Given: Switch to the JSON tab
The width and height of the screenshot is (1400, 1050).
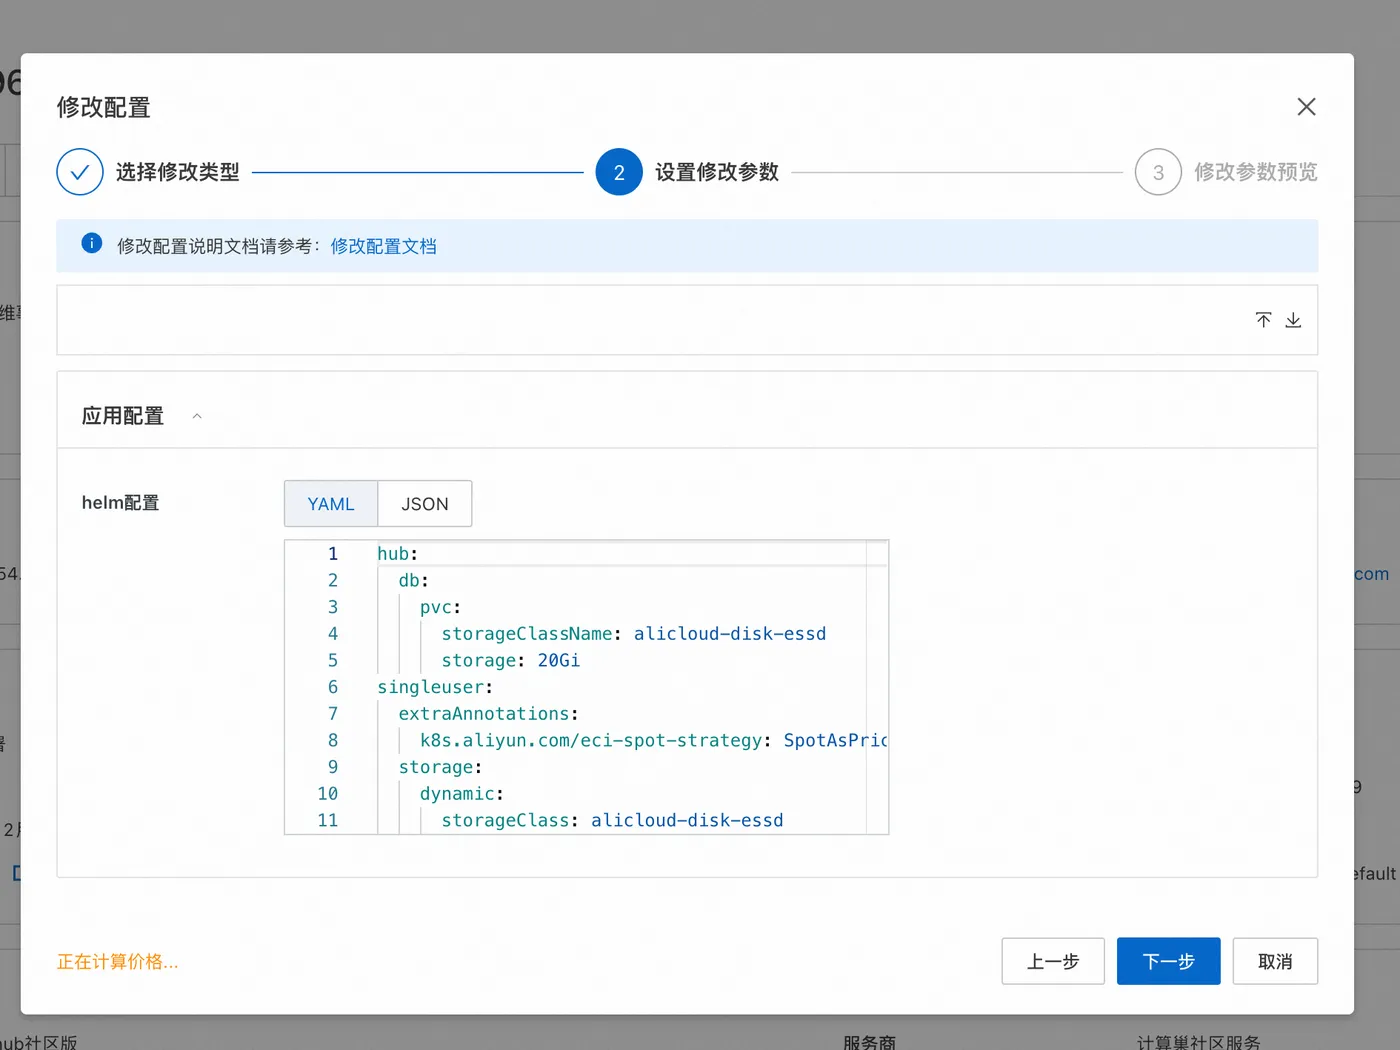Looking at the screenshot, I should (x=425, y=504).
